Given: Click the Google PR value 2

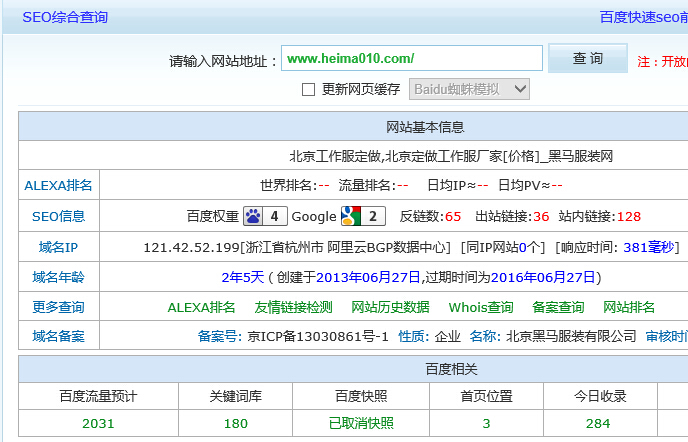Looking at the screenshot, I should 373,216.
